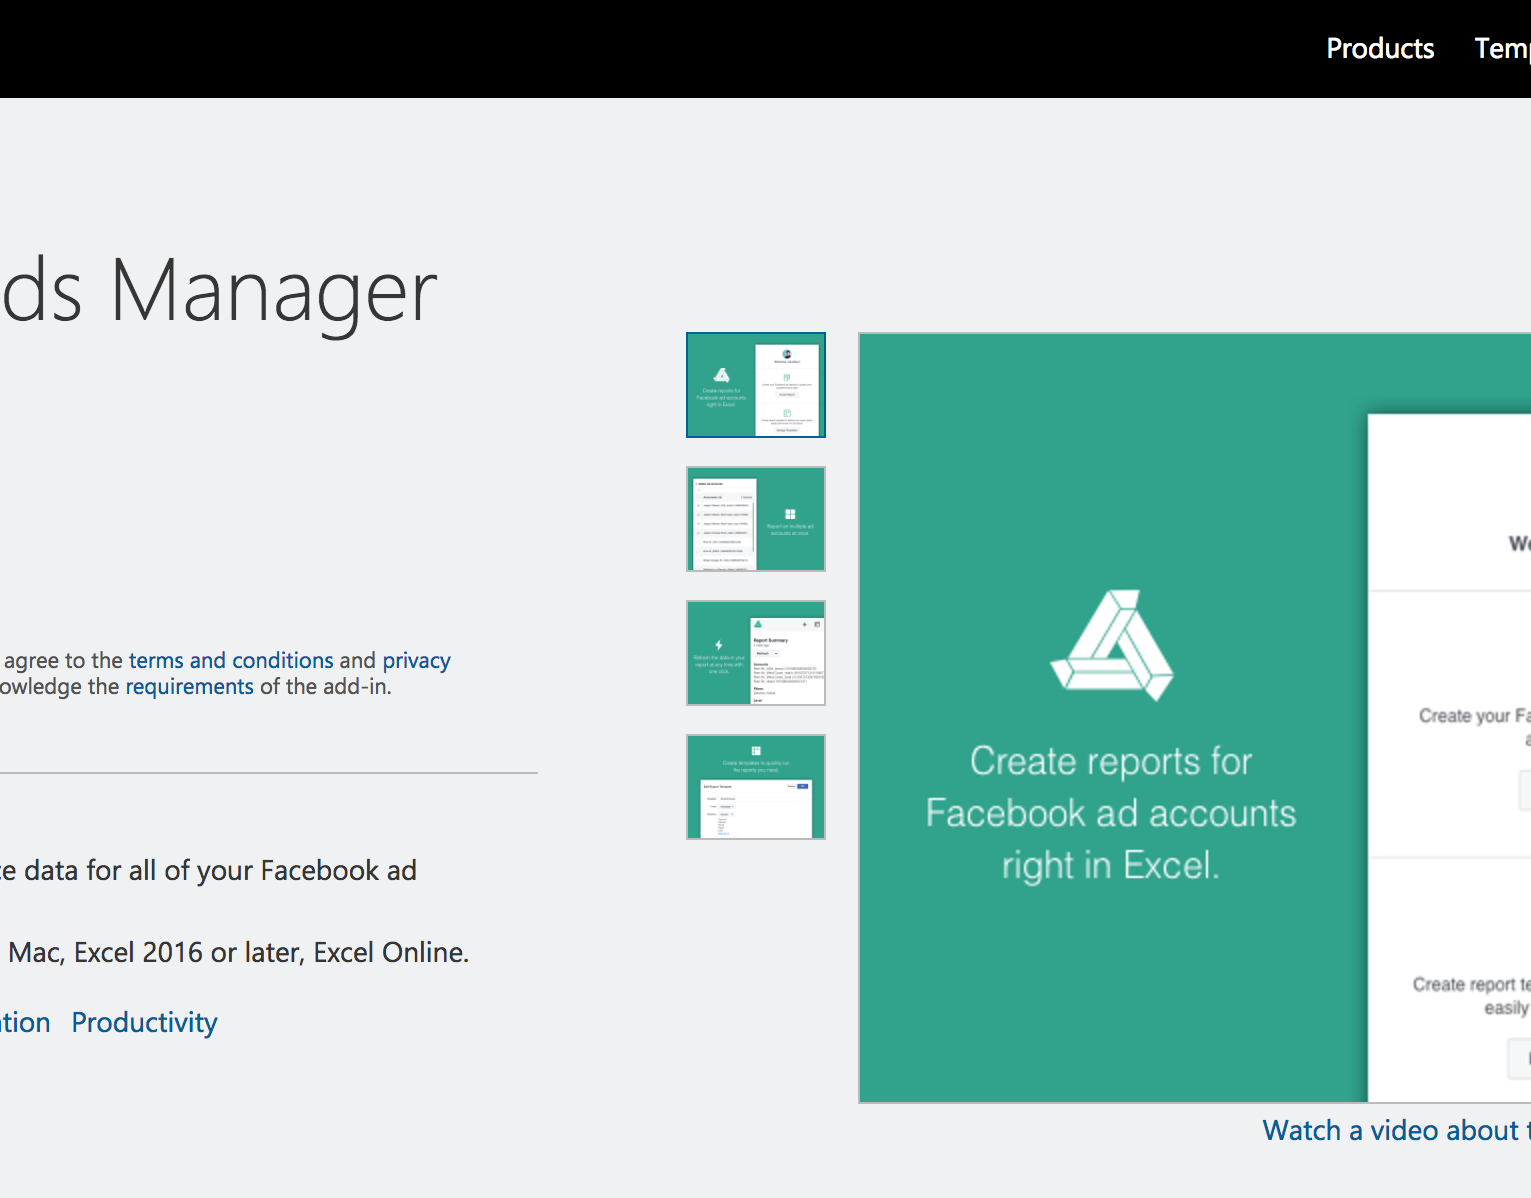Open the terms and conditions link
1531x1198 pixels.
(x=231, y=660)
